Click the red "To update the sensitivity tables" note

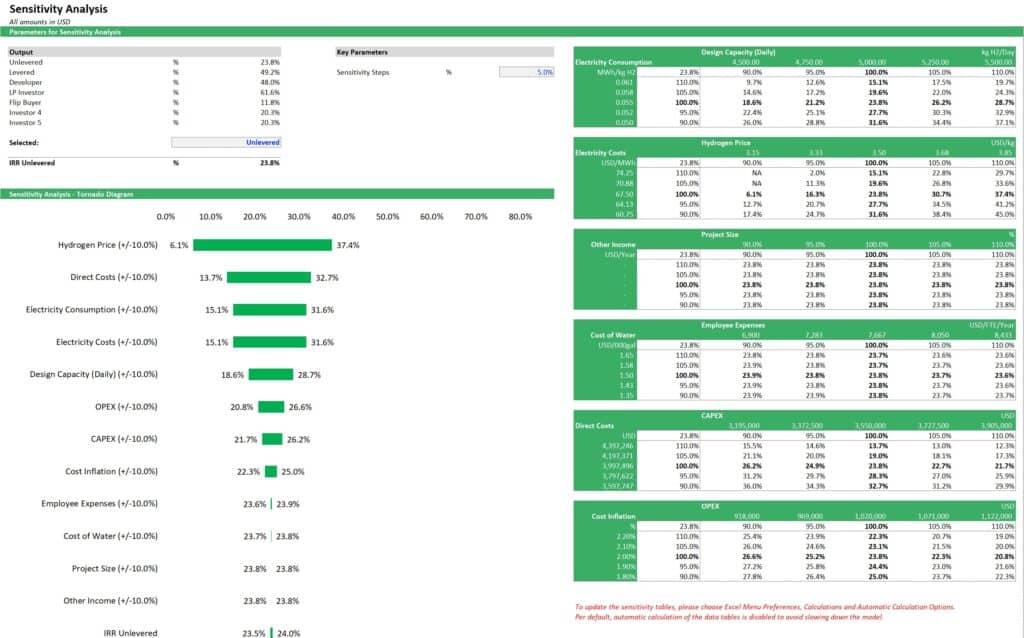[765, 607]
